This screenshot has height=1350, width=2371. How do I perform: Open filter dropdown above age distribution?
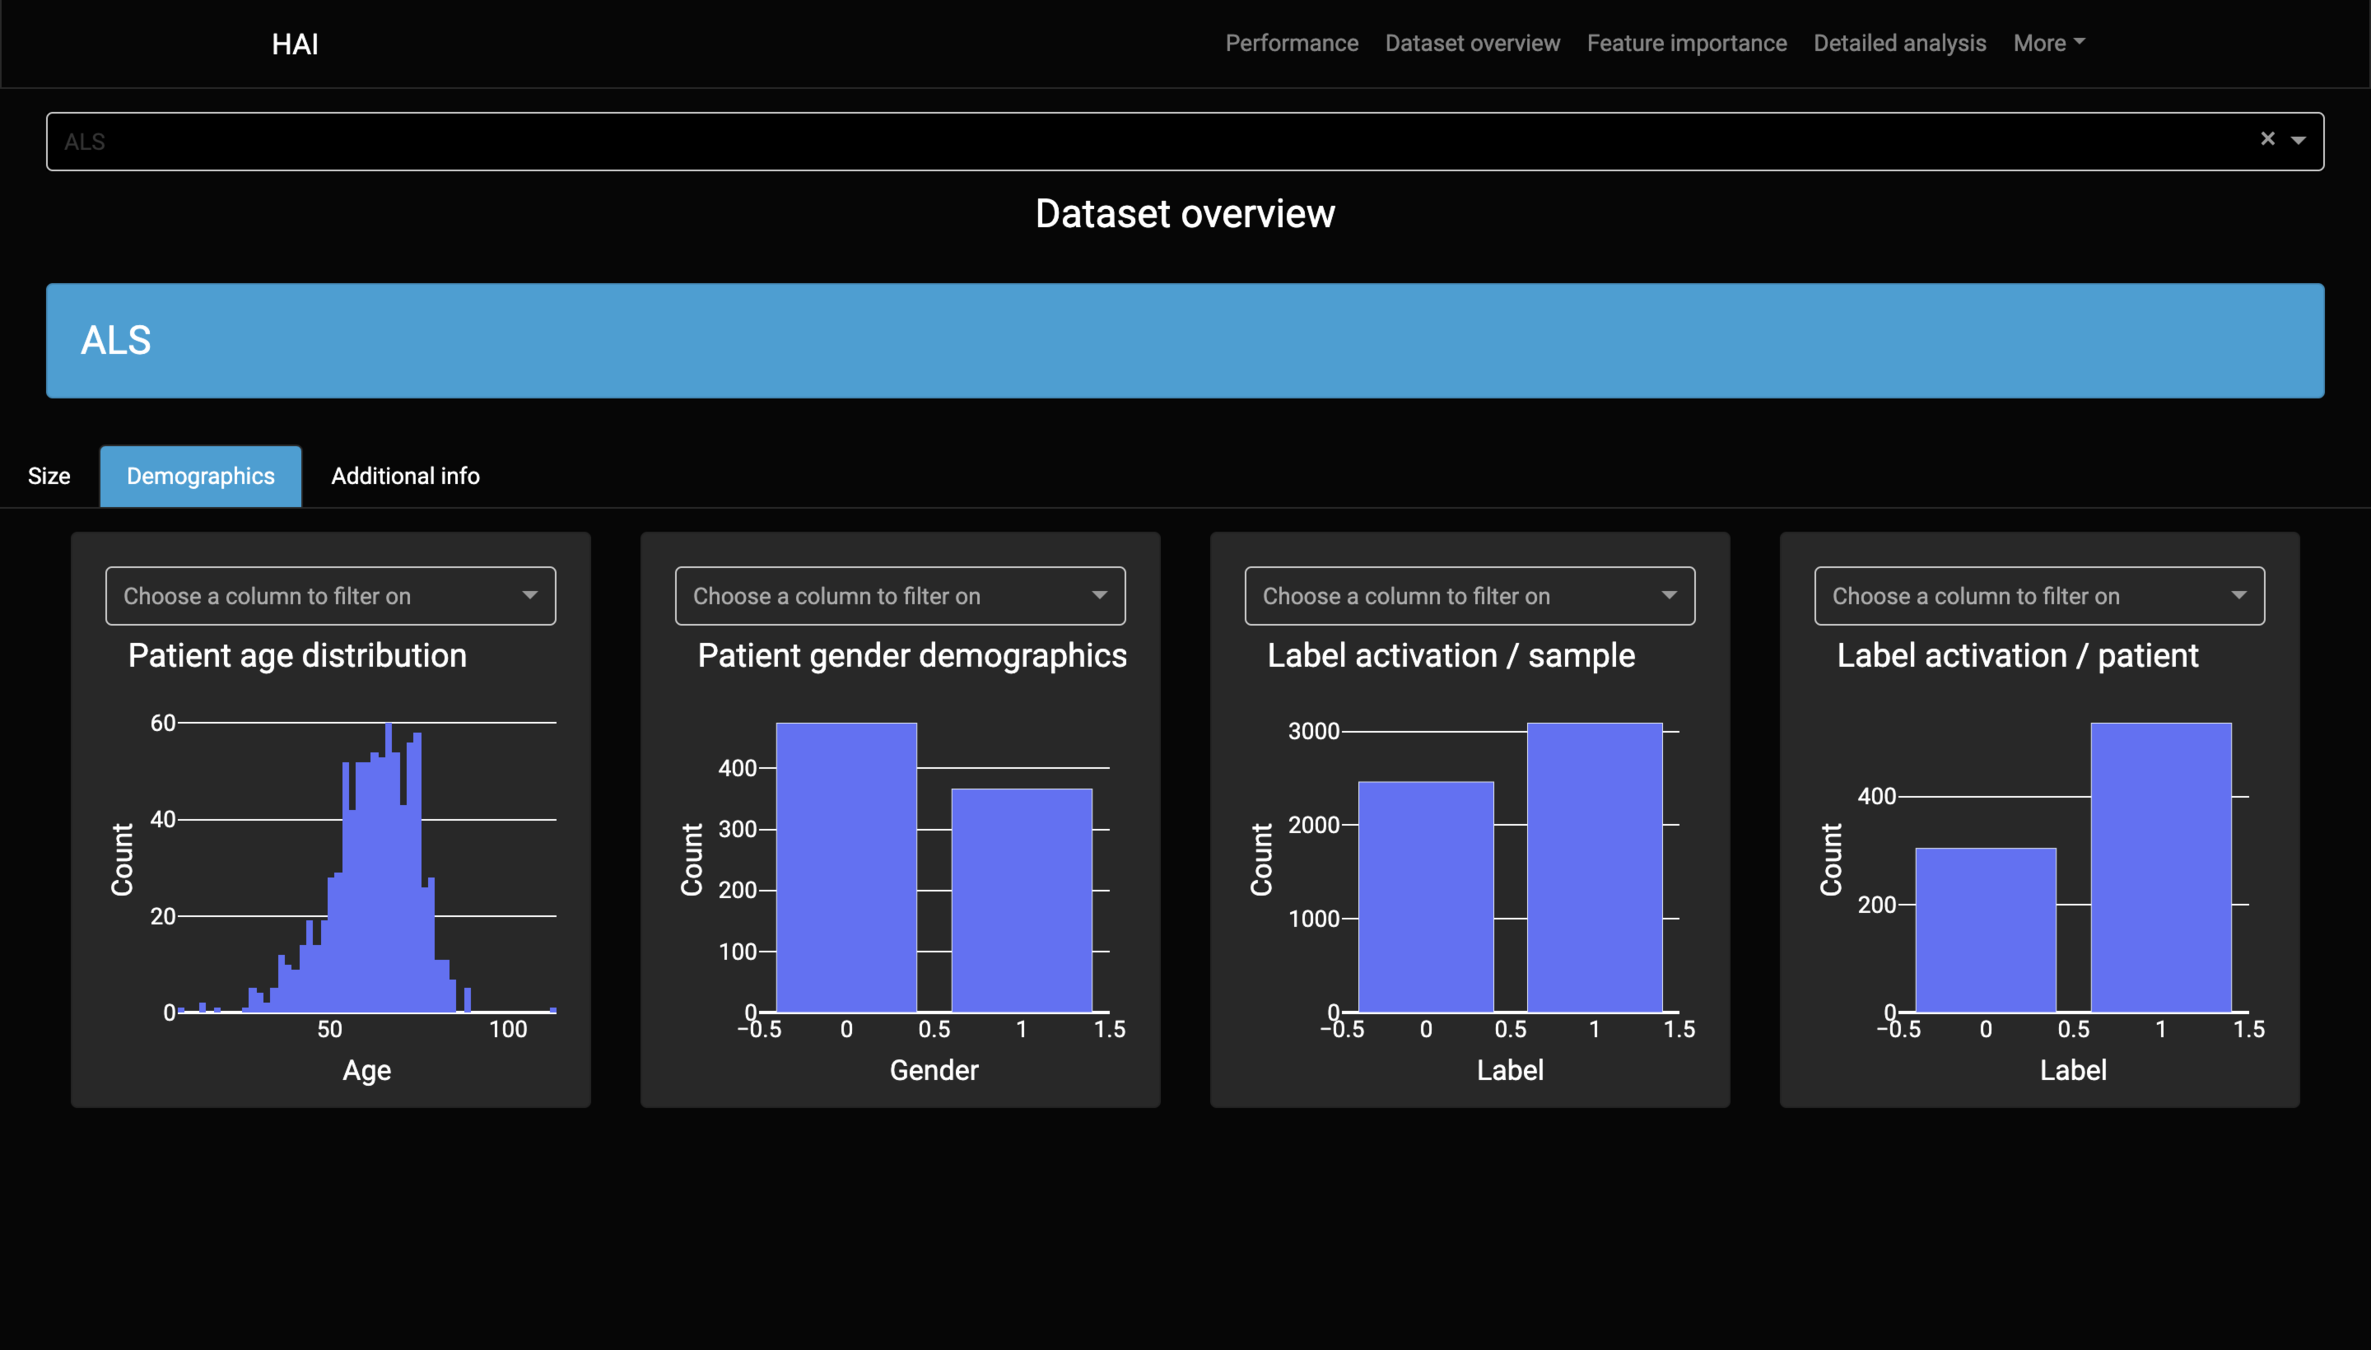point(330,596)
